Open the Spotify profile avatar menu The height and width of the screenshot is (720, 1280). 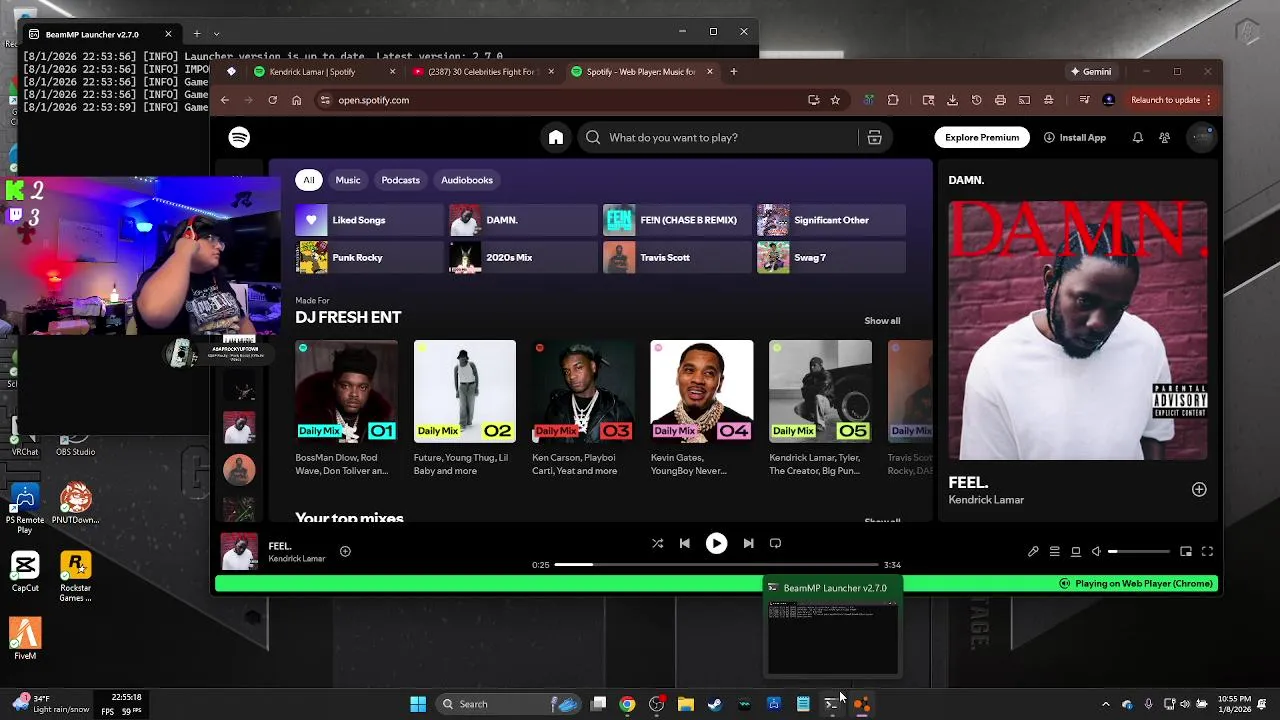[1200, 137]
